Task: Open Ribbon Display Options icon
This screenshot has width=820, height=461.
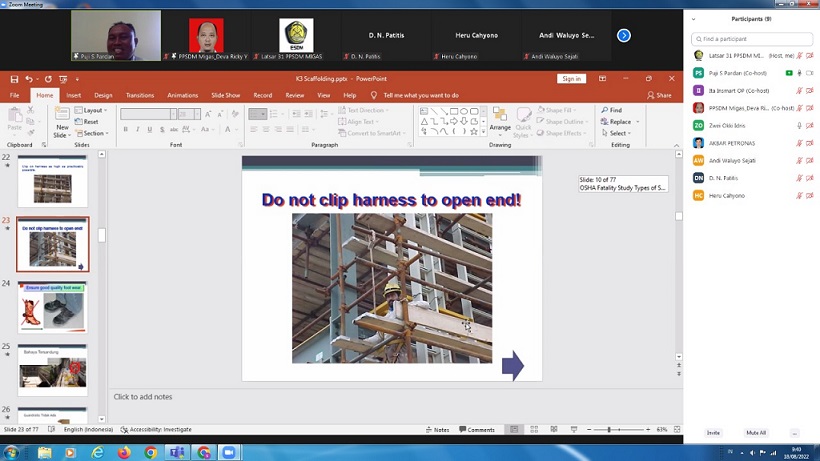Action: (602, 78)
